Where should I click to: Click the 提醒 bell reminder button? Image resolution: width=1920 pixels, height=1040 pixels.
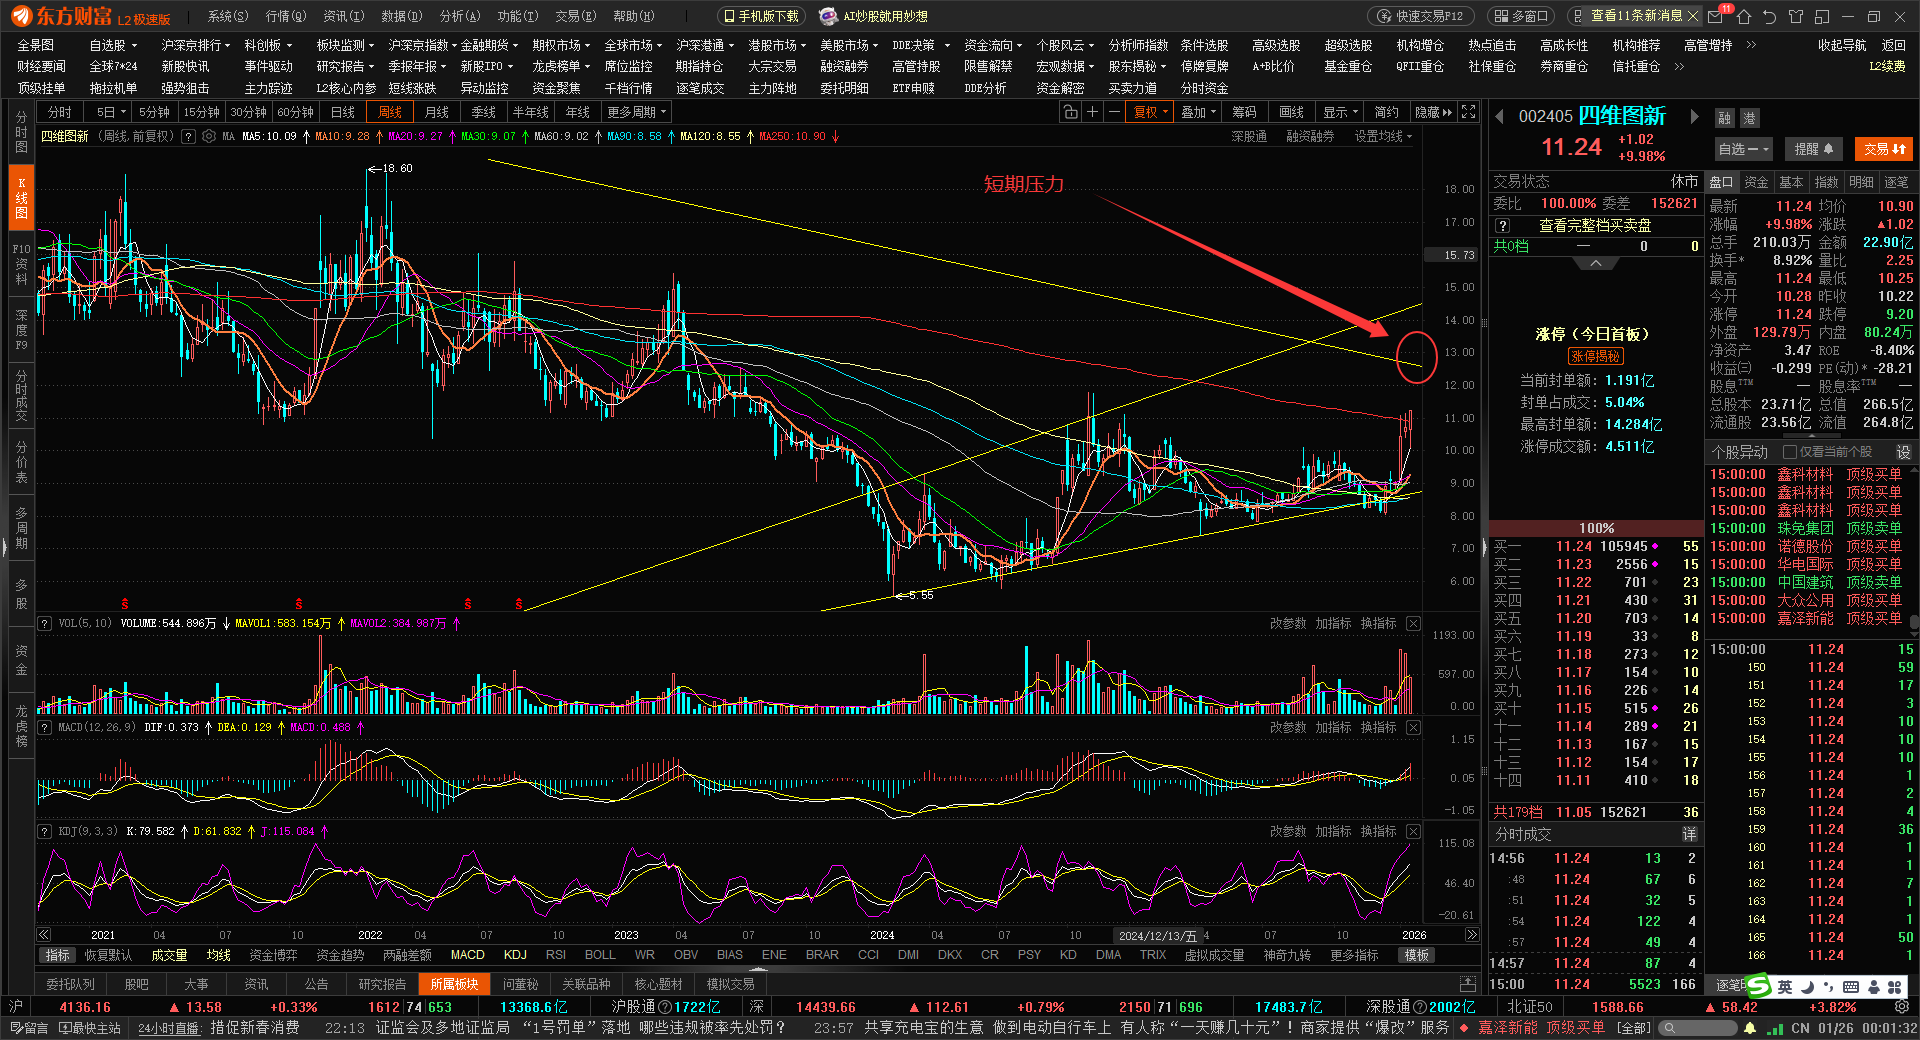[x=1813, y=149]
